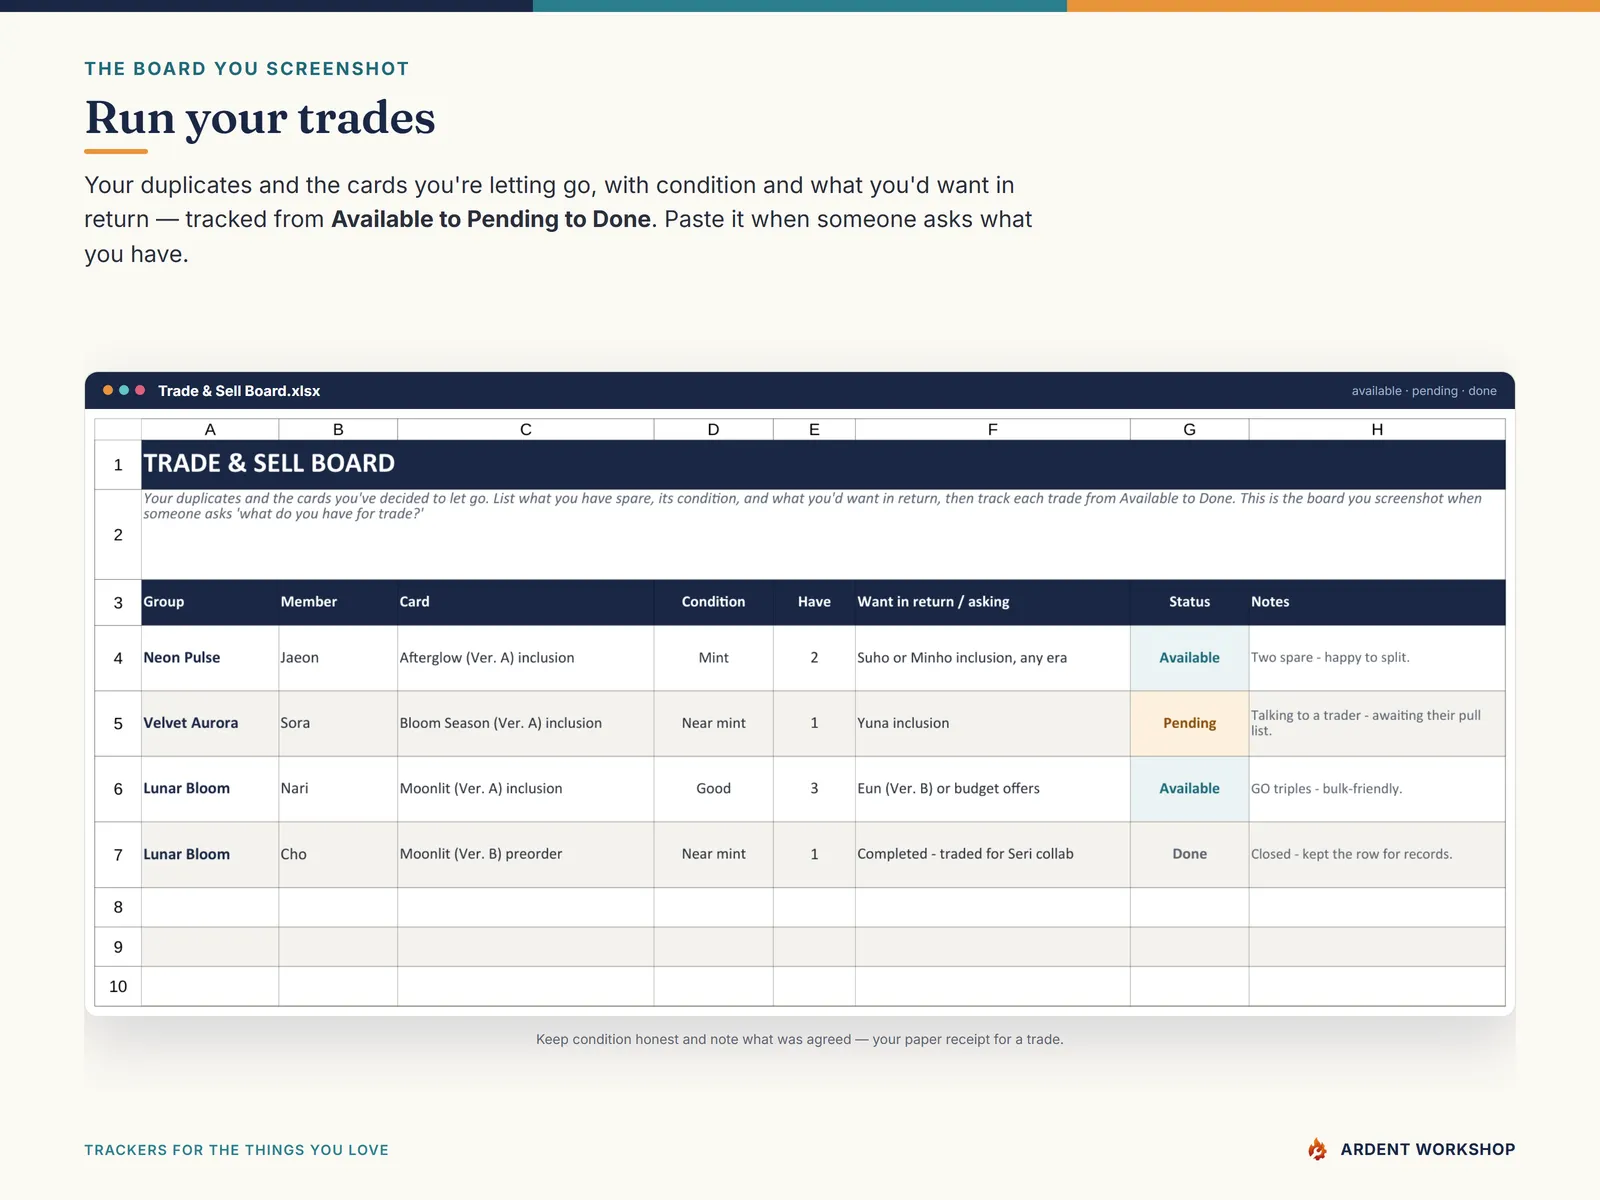The height and width of the screenshot is (1200, 1600).
Task: Select the Lunar Bloom cell in row 6
Action: click(210, 789)
